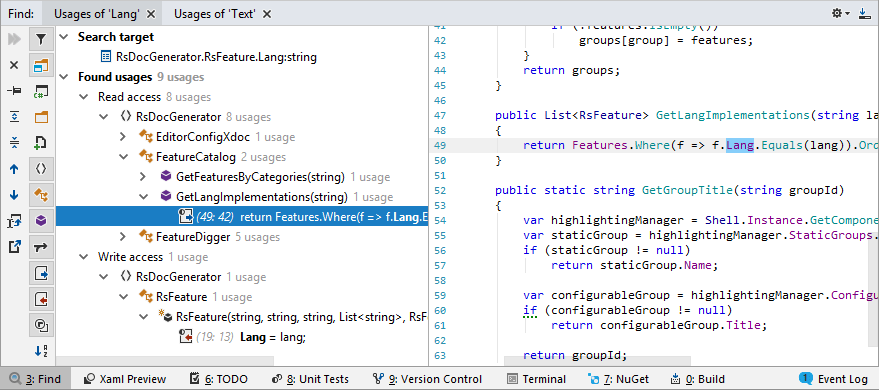Toggle the funnel filter button
The width and height of the screenshot is (879, 390).
[x=41, y=39]
